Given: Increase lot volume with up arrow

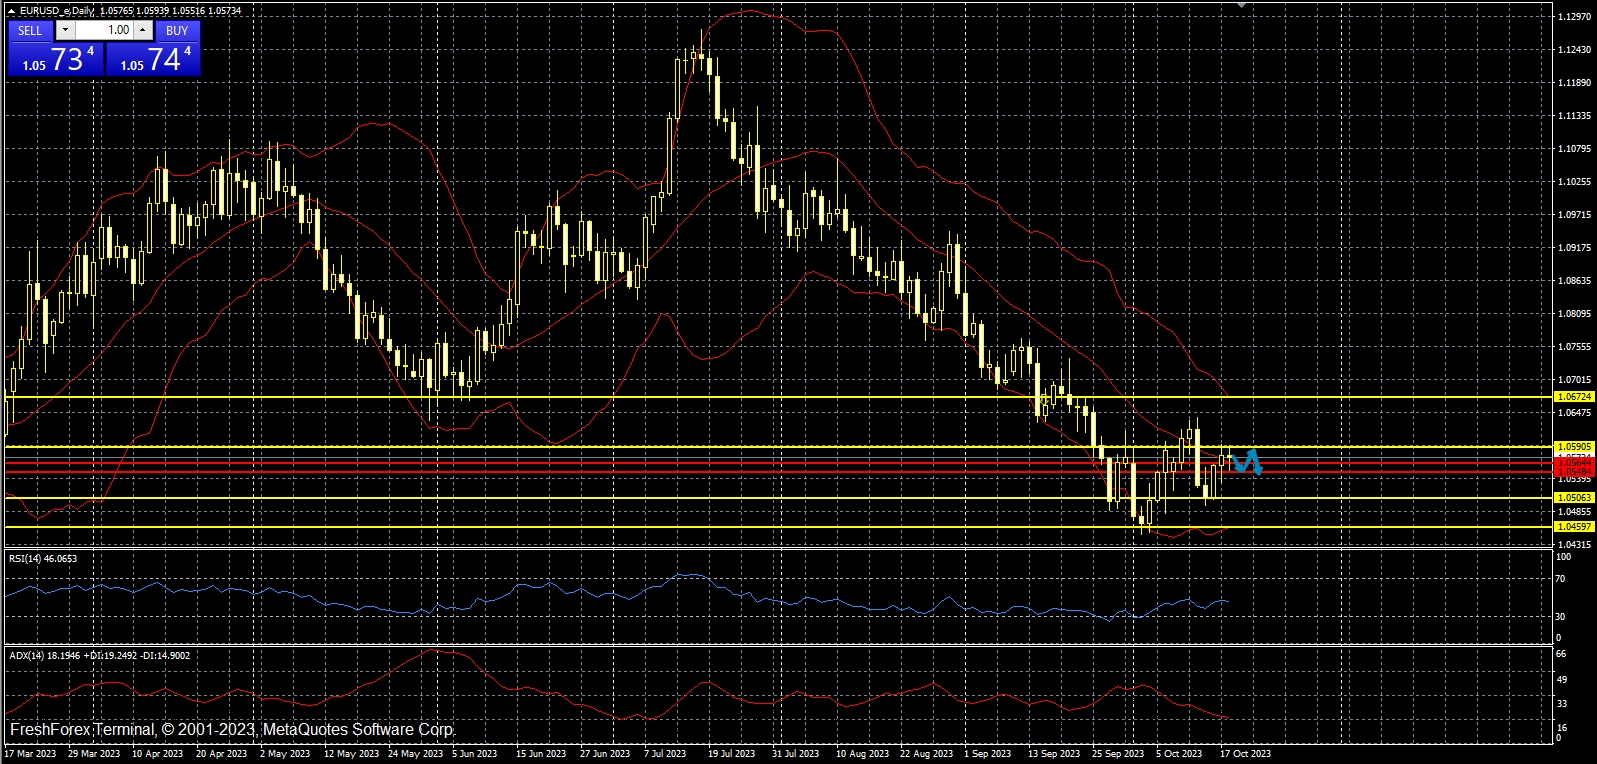Looking at the screenshot, I should coord(142,30).
